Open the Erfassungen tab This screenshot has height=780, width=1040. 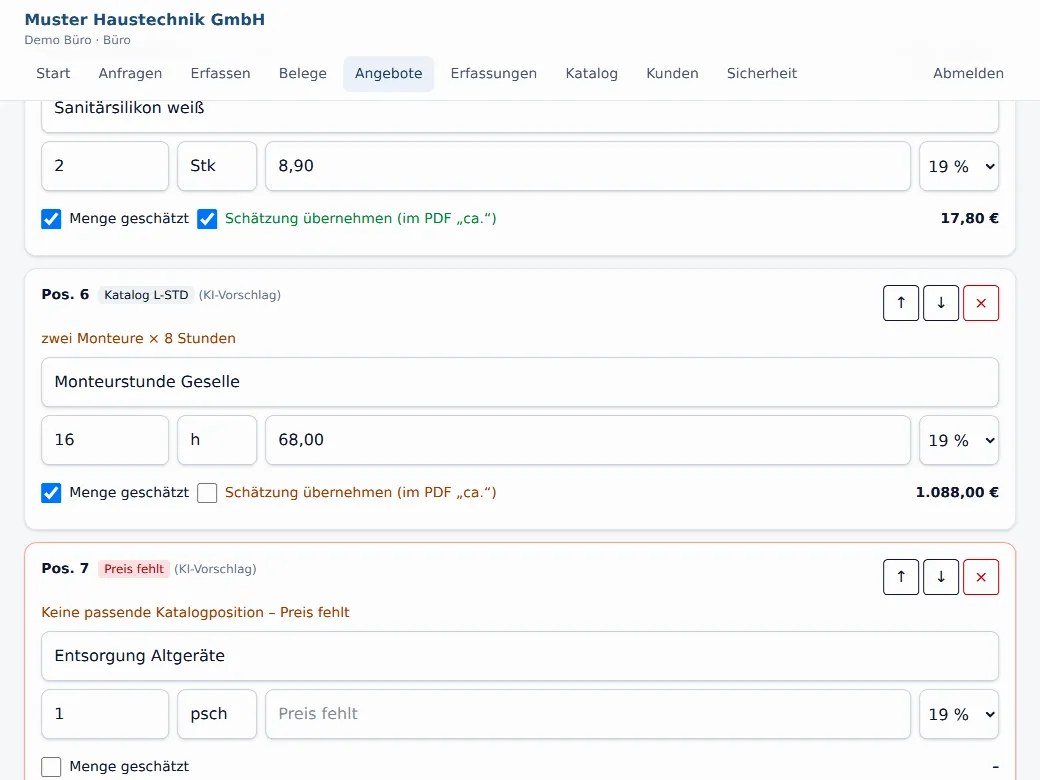click(493, 74)
